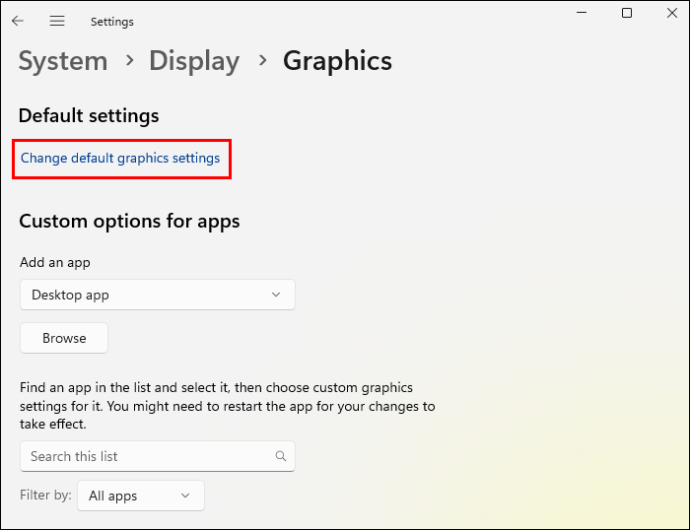Screen dimensions: 690x530
Task: Click the Default settings heading
Action: (88, 116)
